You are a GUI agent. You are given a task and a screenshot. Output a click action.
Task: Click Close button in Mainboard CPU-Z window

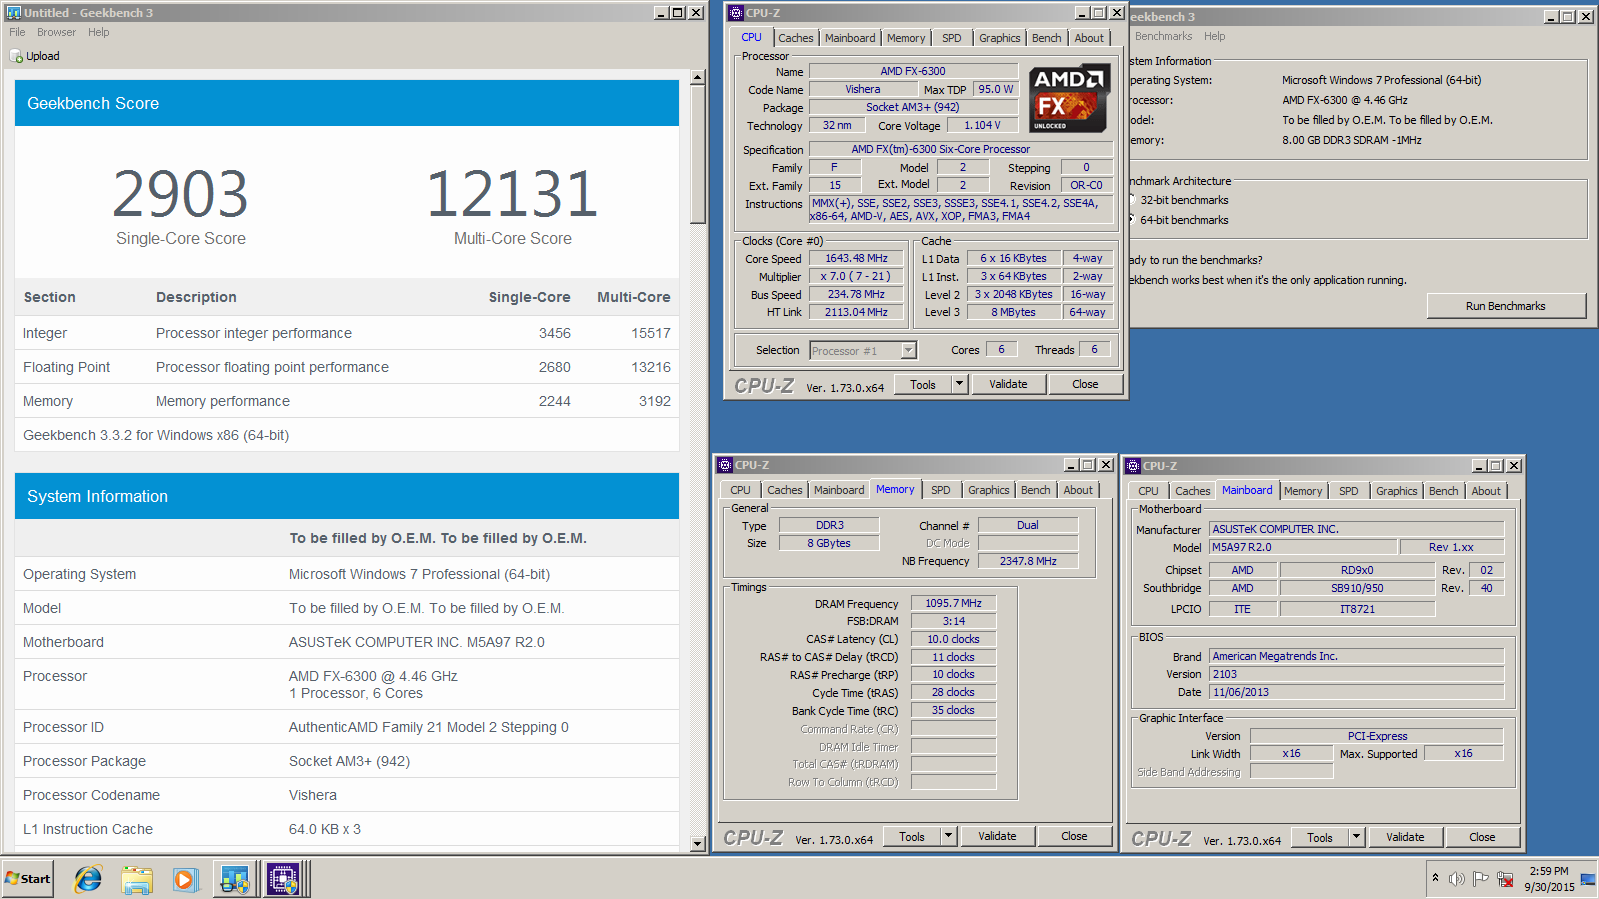[x=1482, y=837]
